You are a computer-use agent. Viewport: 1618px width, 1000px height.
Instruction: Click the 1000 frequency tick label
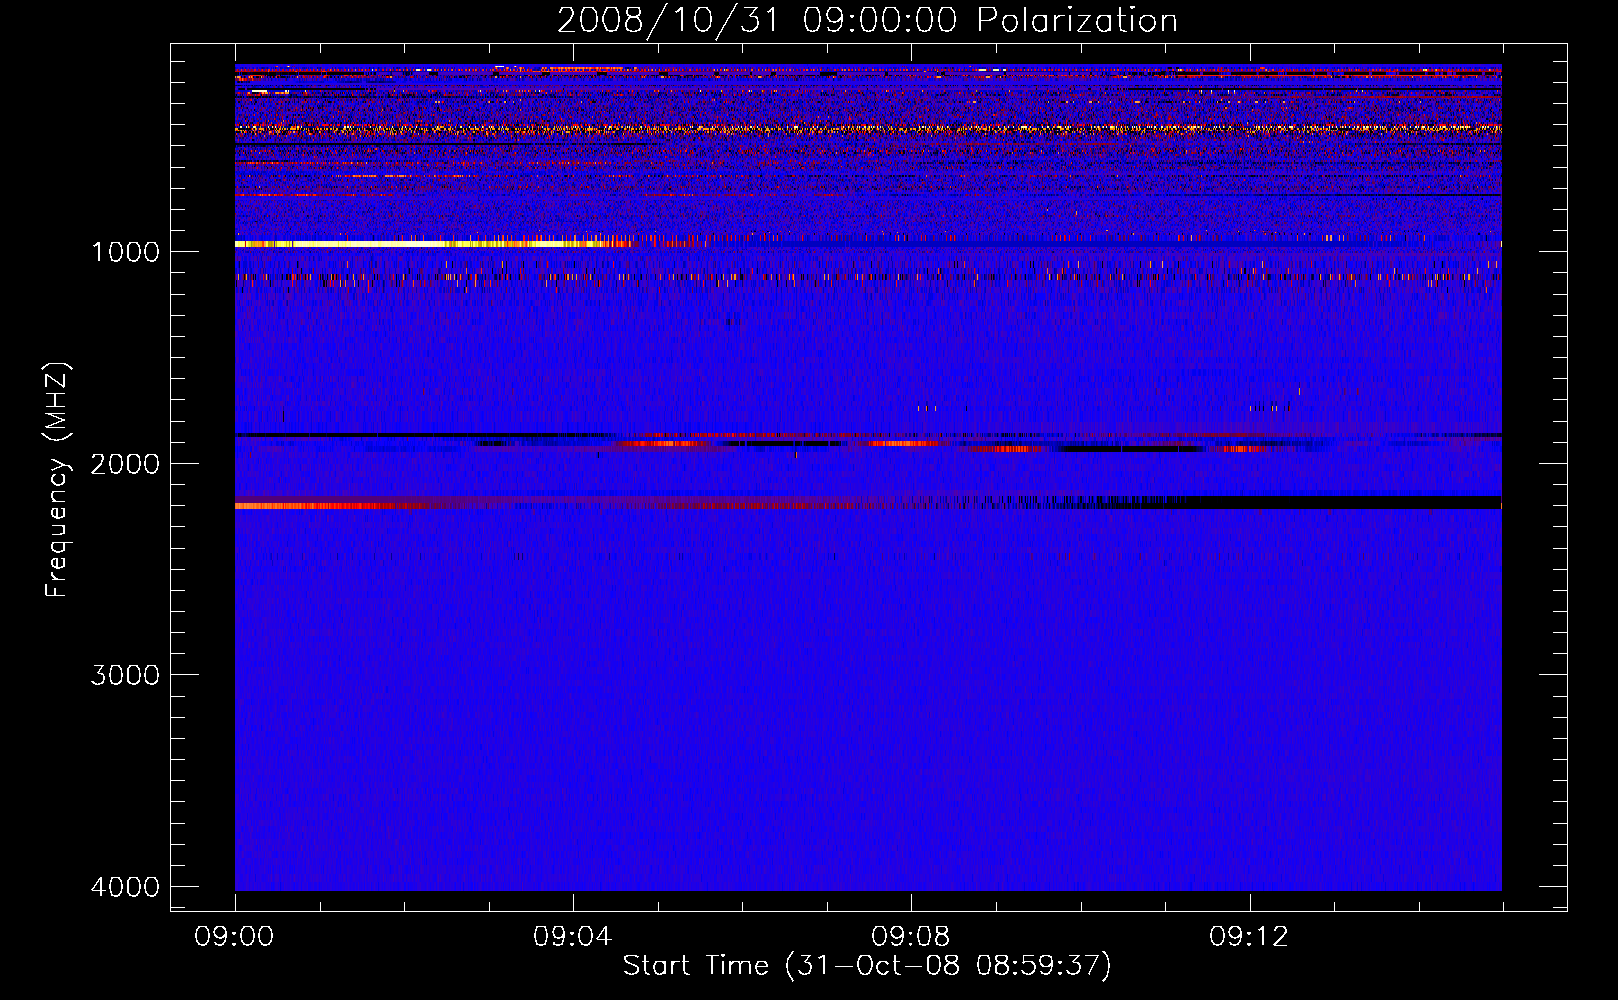[x=125, y=251]
